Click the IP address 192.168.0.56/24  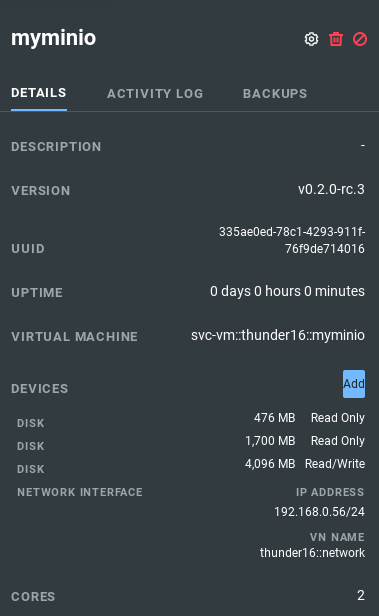coord(319,512)
